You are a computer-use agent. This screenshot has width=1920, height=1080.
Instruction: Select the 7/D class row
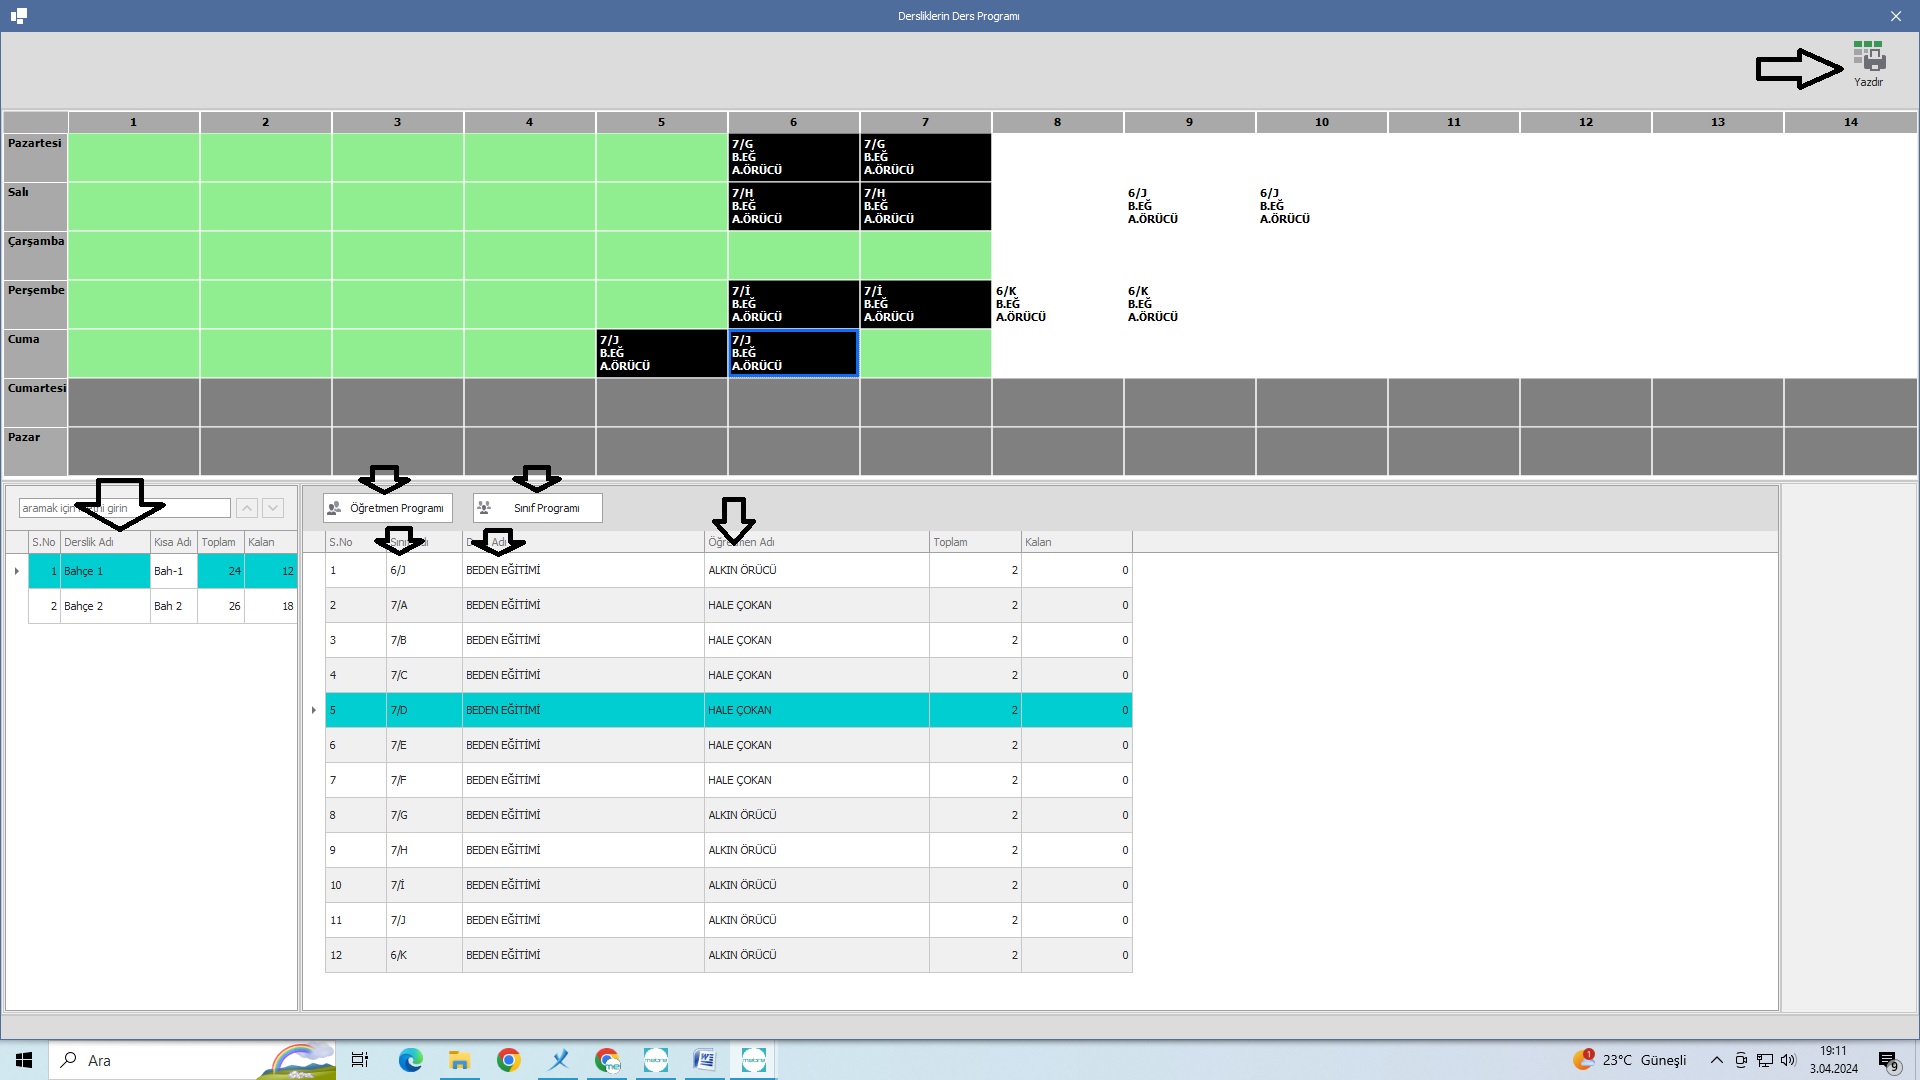[x=729, y=710]
